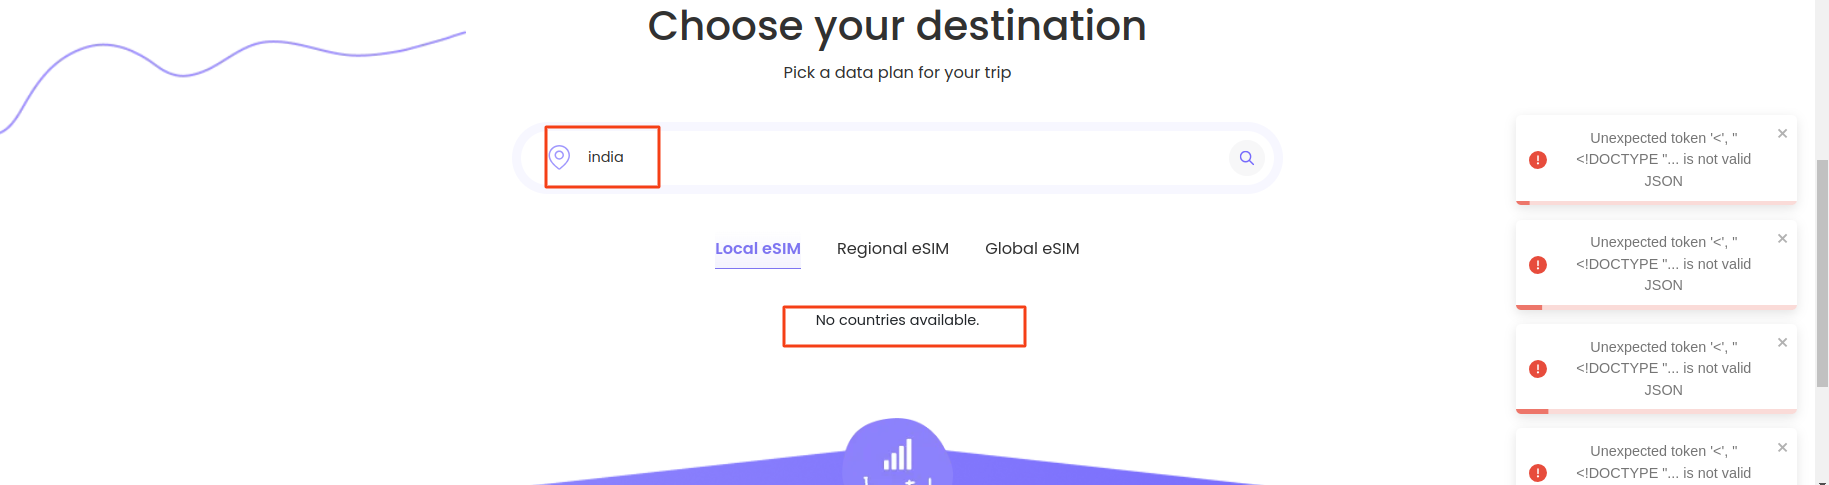Image resolution: width=1829 pixels, height=485 pixels.
Task: Open the Global eSIM tab
Action: pyautogui.click(x=1032, y=249)
